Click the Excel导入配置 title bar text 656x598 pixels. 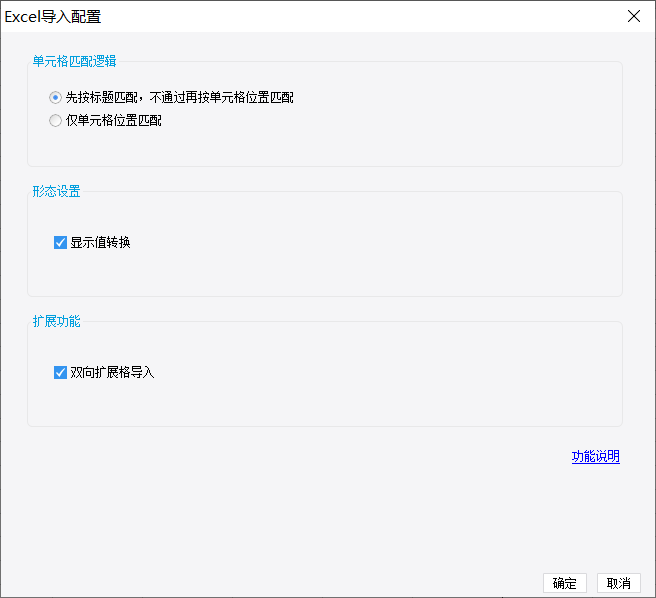tap(53, 17)
